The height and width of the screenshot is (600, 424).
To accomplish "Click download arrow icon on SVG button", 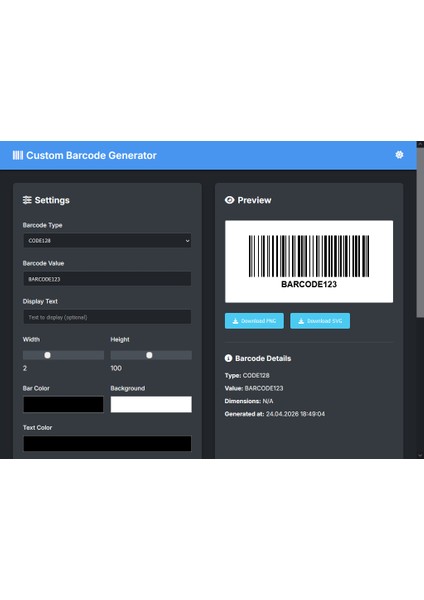I will click(301, 321).
